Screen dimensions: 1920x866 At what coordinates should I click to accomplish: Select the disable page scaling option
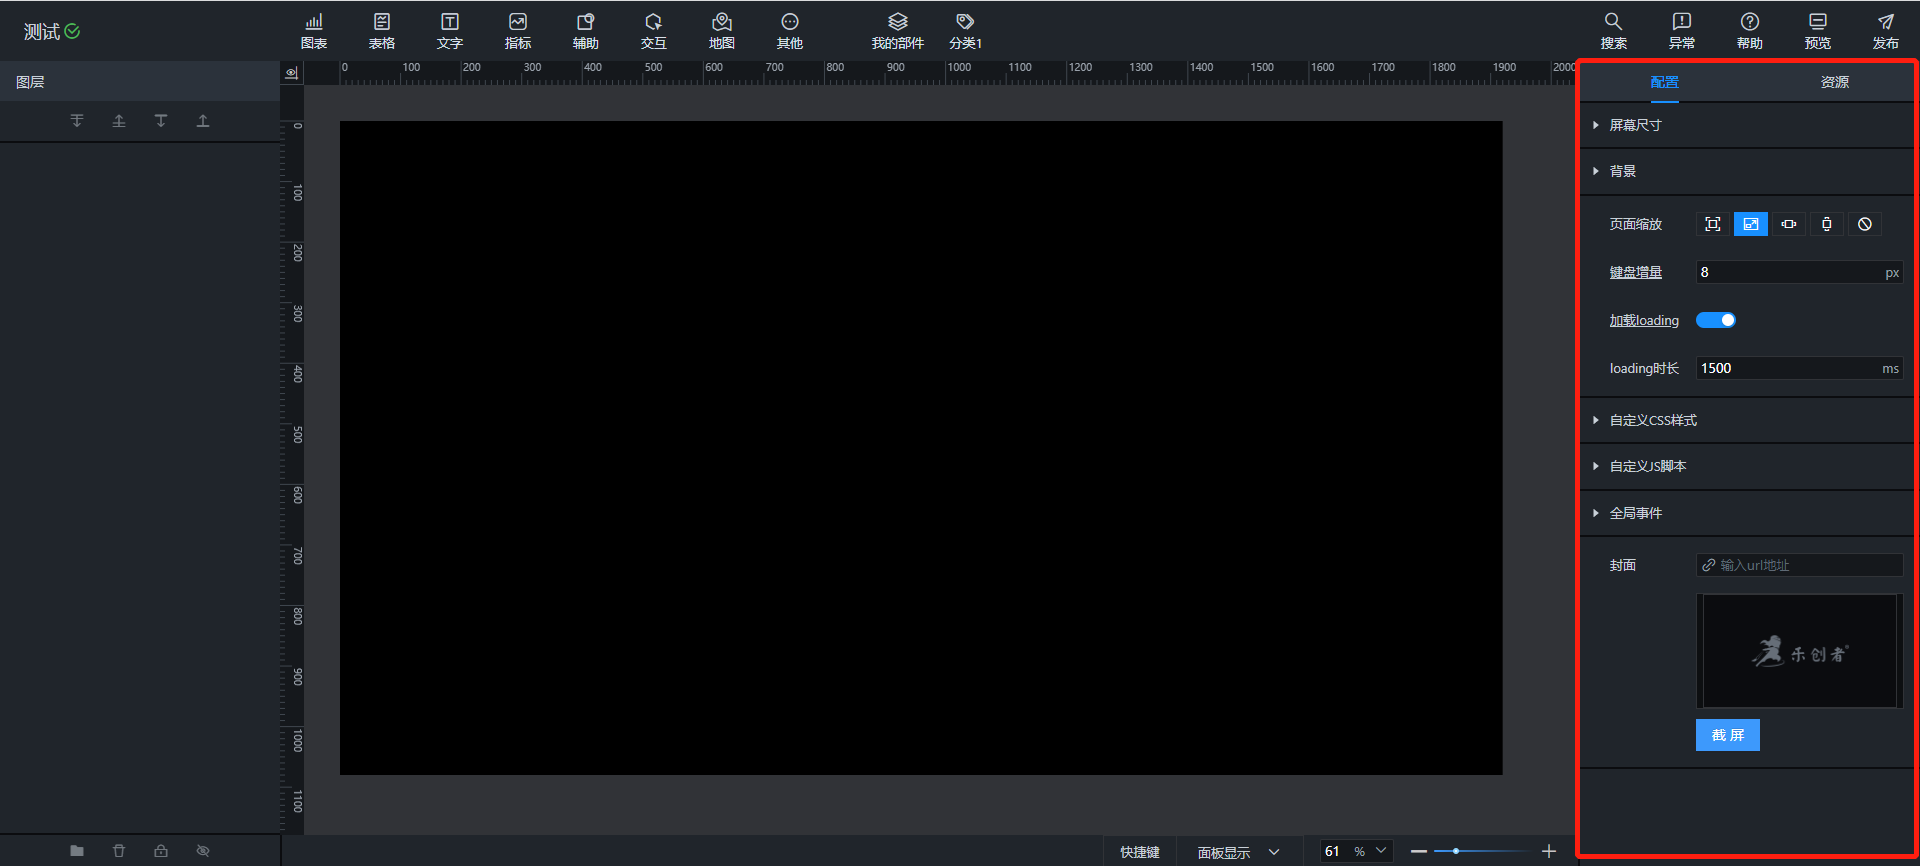tap(1865, 224)
